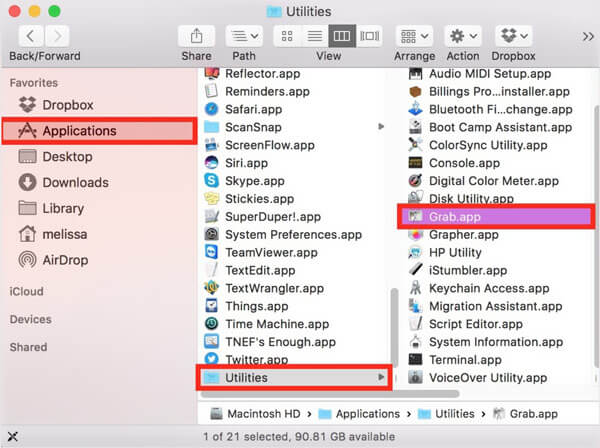Click the Time Machine.app icon

pos(212,324)
